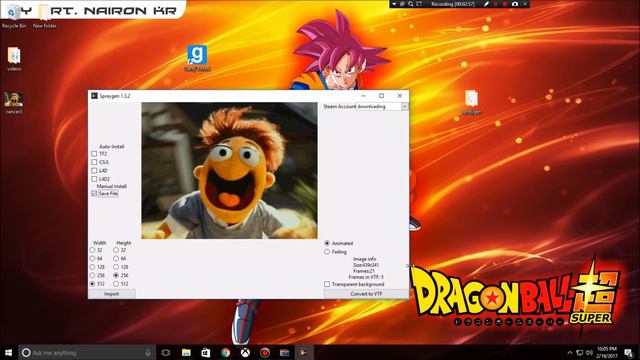Open the Xbox app on the taskbar

tap(245, 352)
